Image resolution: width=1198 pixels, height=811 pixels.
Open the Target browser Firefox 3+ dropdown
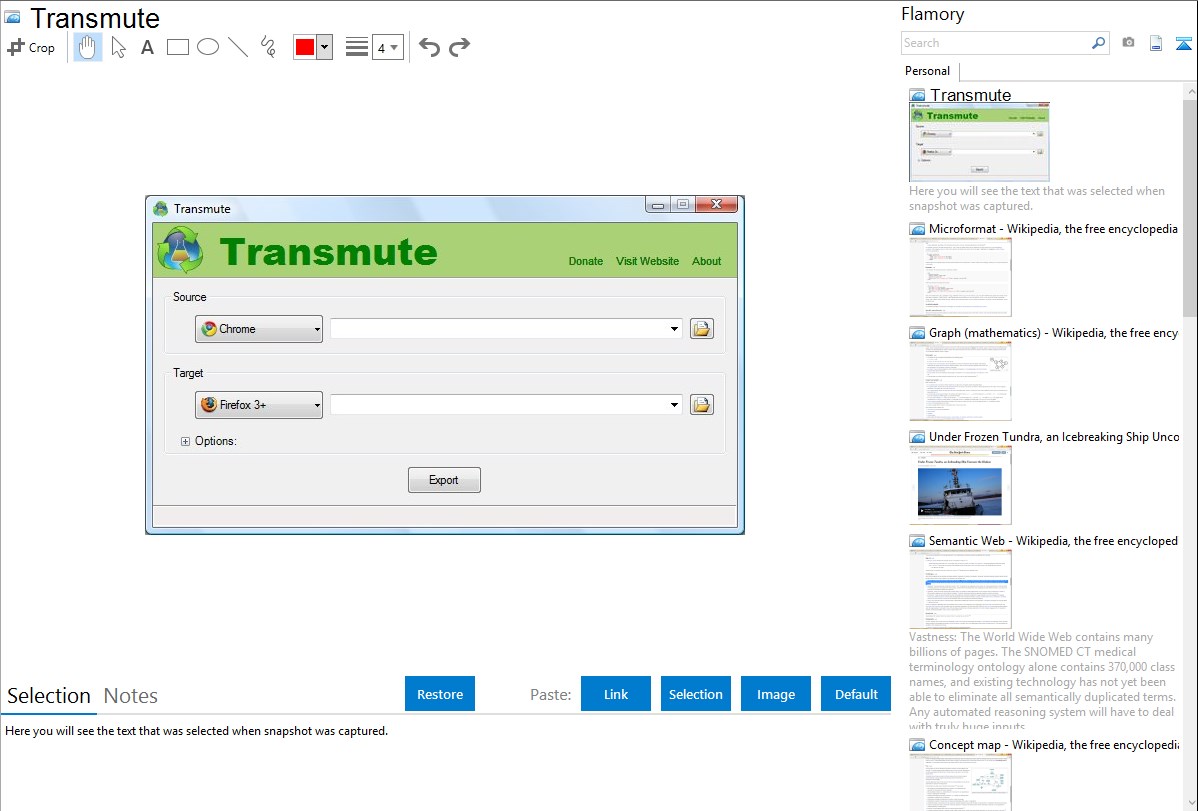[259, 405]
